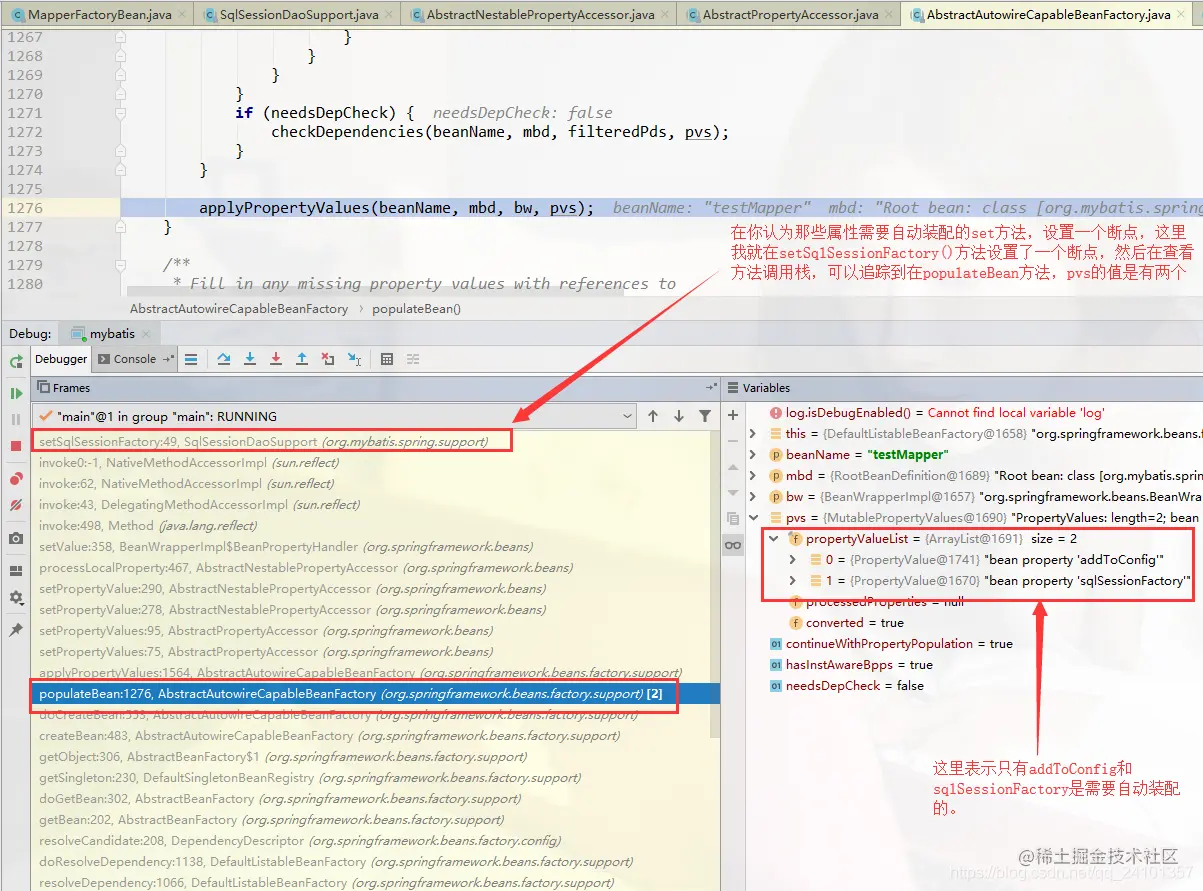Move watch down in Variables sidebar
The height and width of the screenshot is (891, 1203).
point(733,492)
